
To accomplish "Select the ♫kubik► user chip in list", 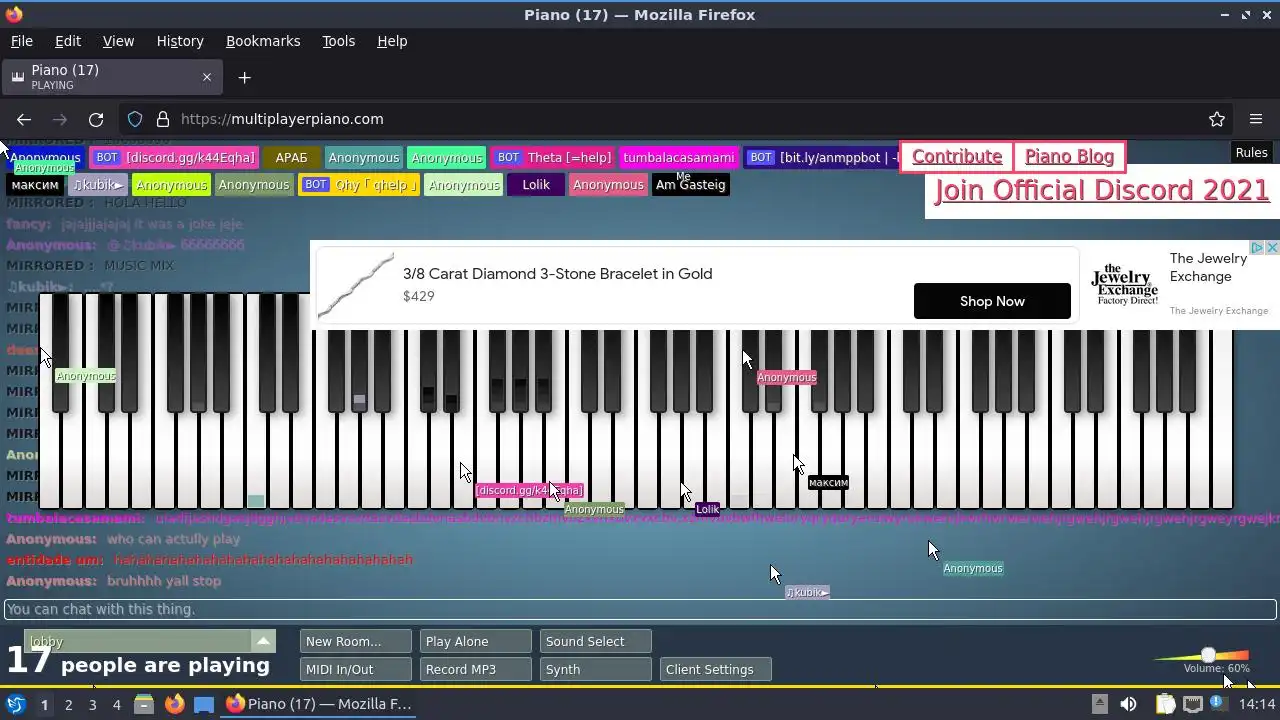I will pyautogui.click(x=98, y=185).
